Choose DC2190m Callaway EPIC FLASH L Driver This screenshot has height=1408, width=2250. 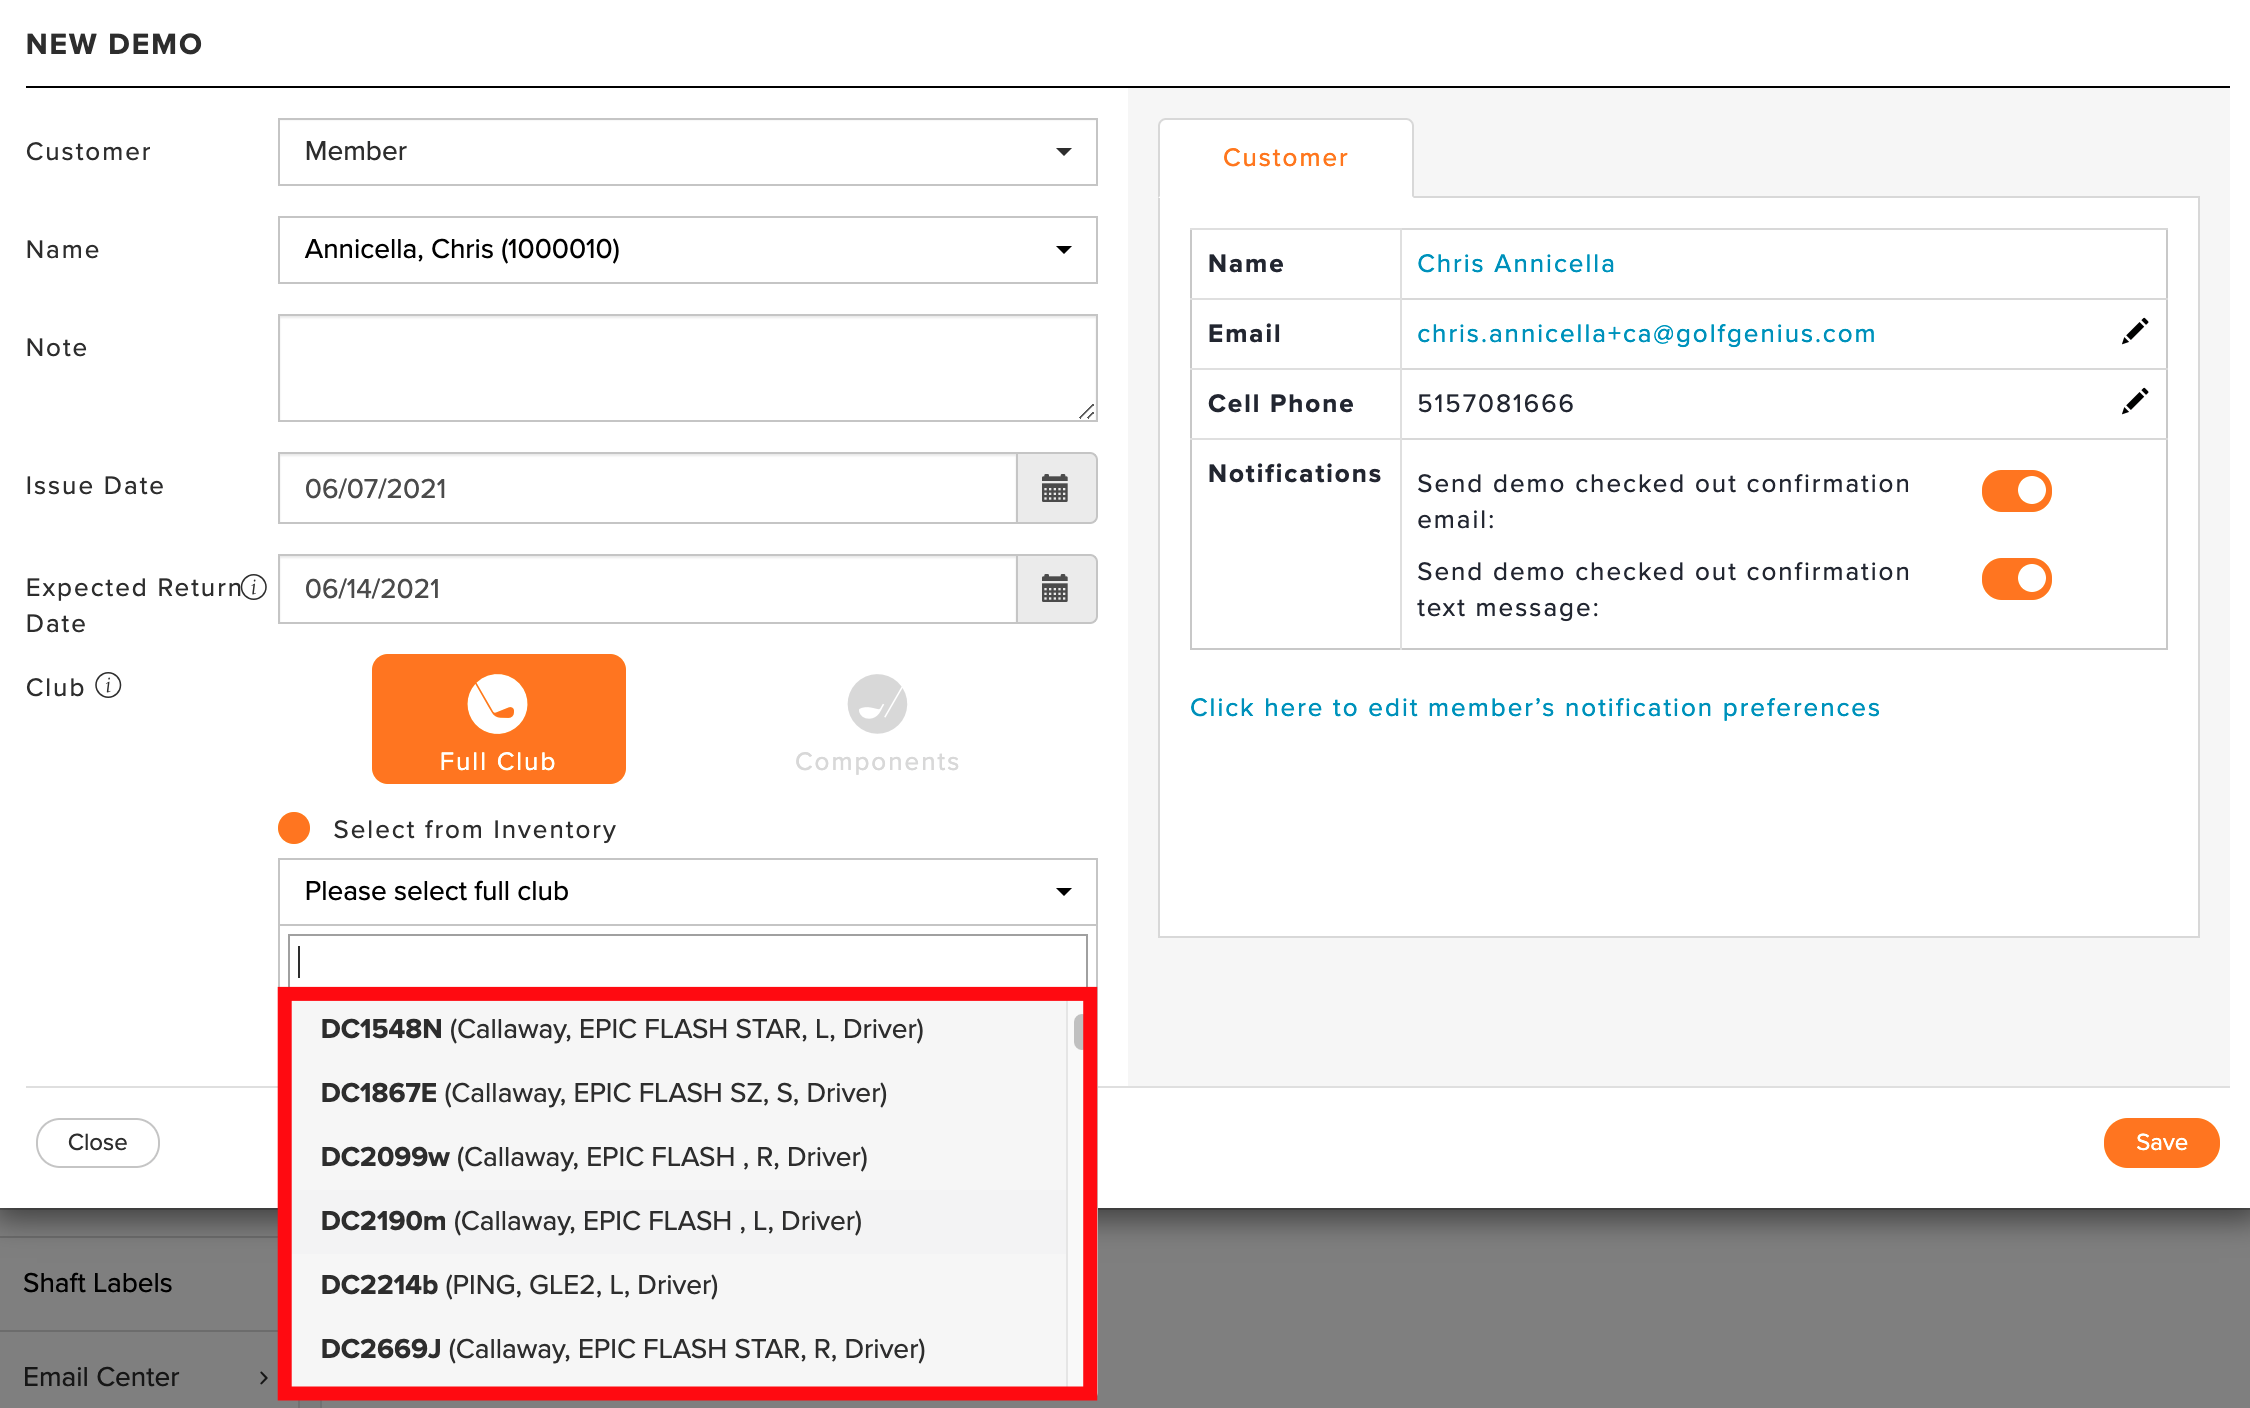pos(680,1221)
